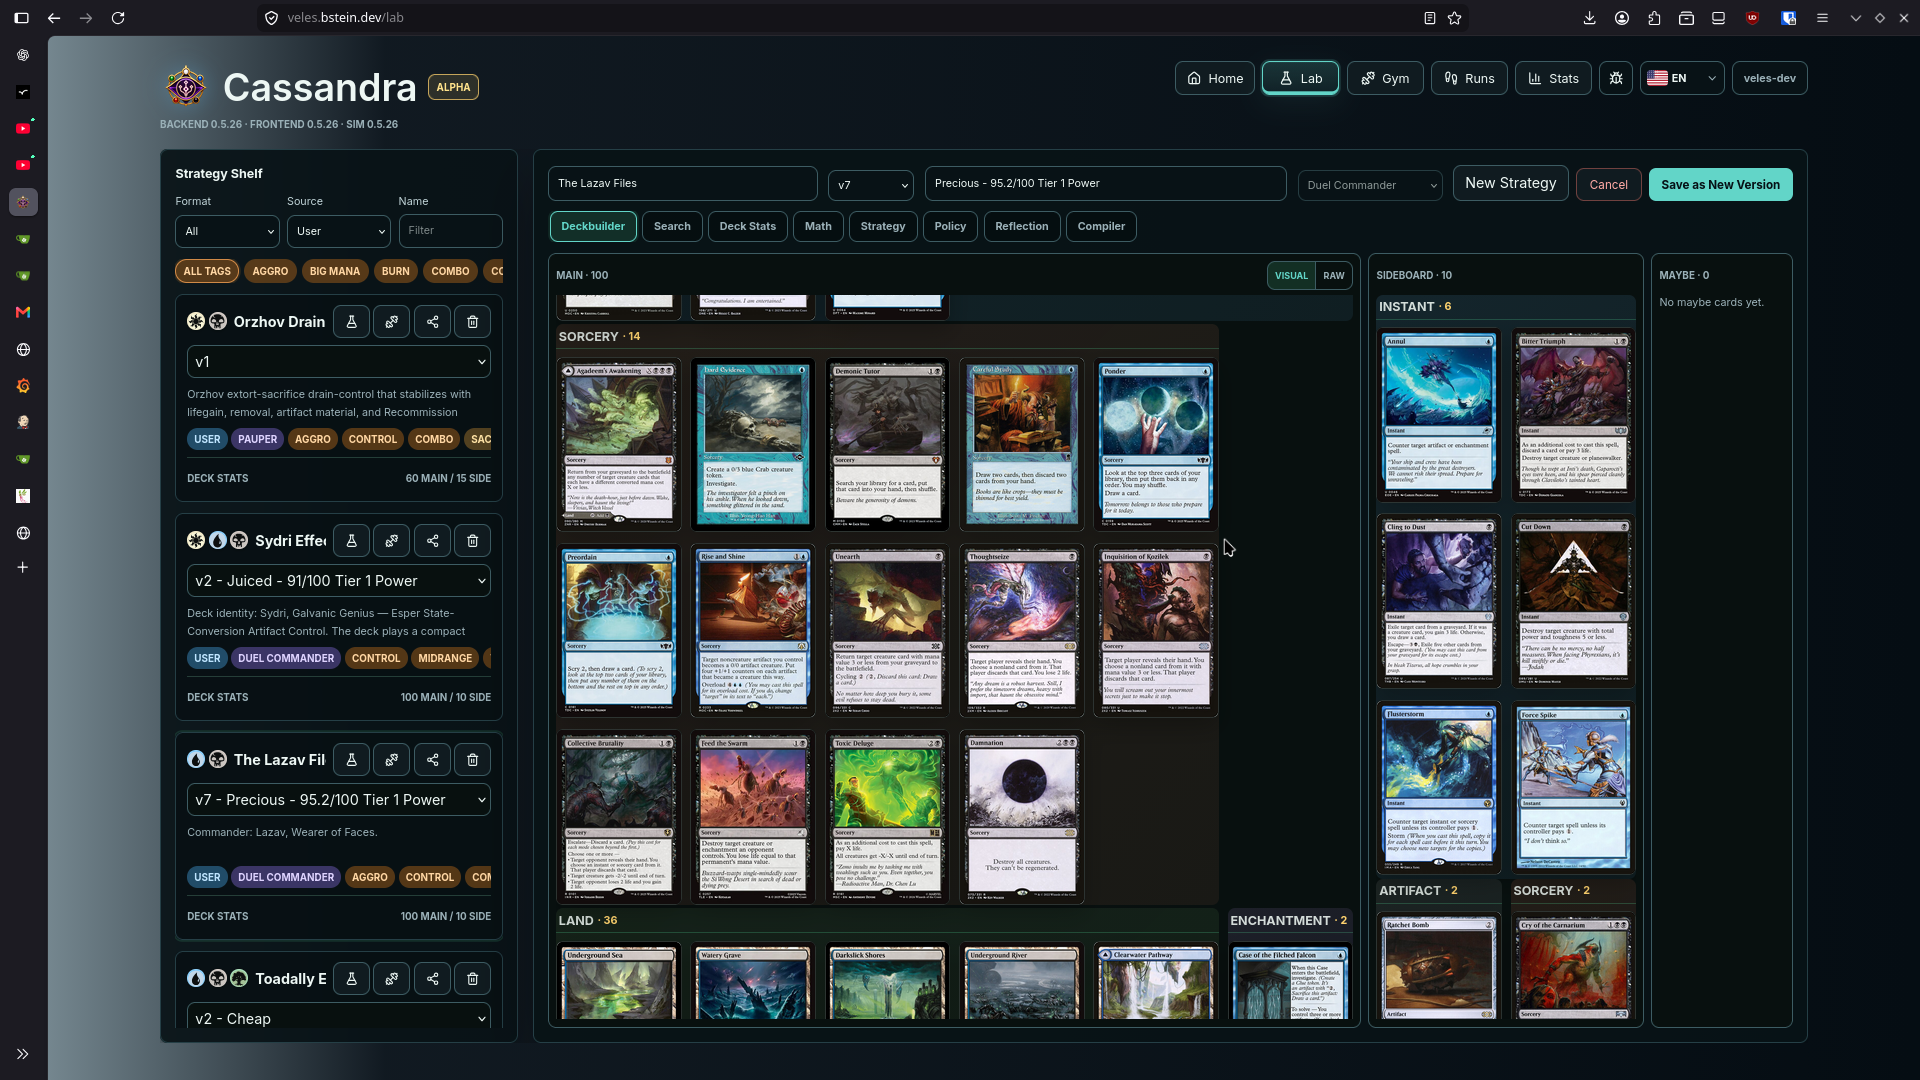Open the Strategy tab
The width and height of the screenshot is (1920, 1080).
(x=883, y=226)
